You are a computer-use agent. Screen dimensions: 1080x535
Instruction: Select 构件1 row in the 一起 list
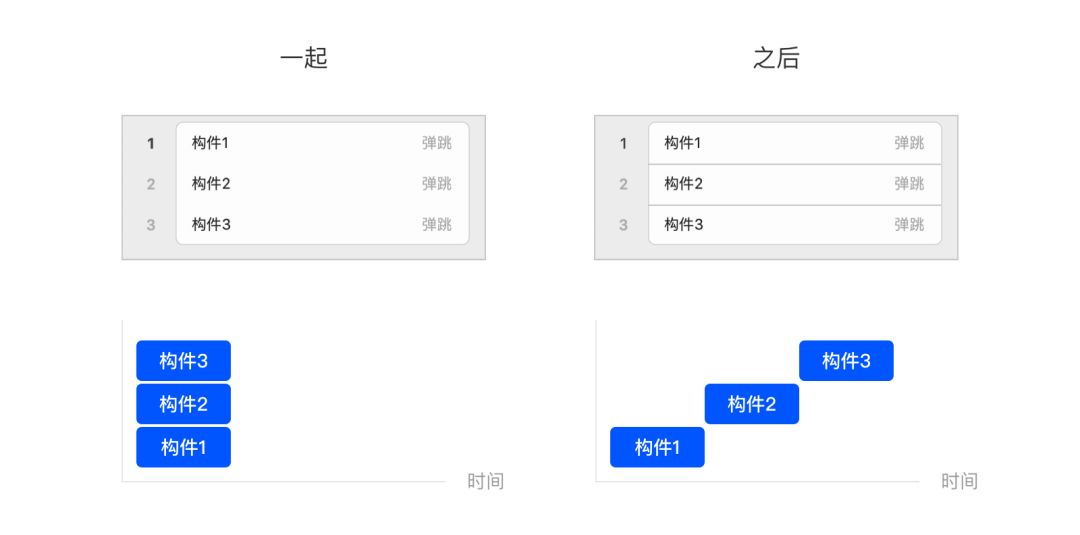(322, 143)
